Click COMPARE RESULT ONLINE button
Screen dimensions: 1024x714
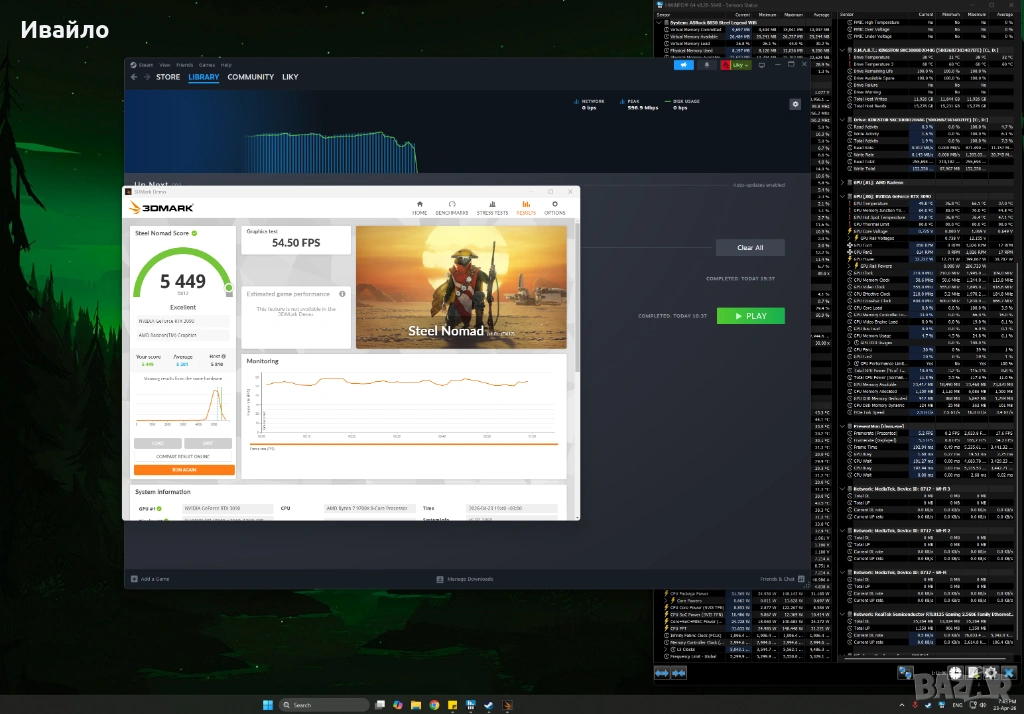click(184, 456)
